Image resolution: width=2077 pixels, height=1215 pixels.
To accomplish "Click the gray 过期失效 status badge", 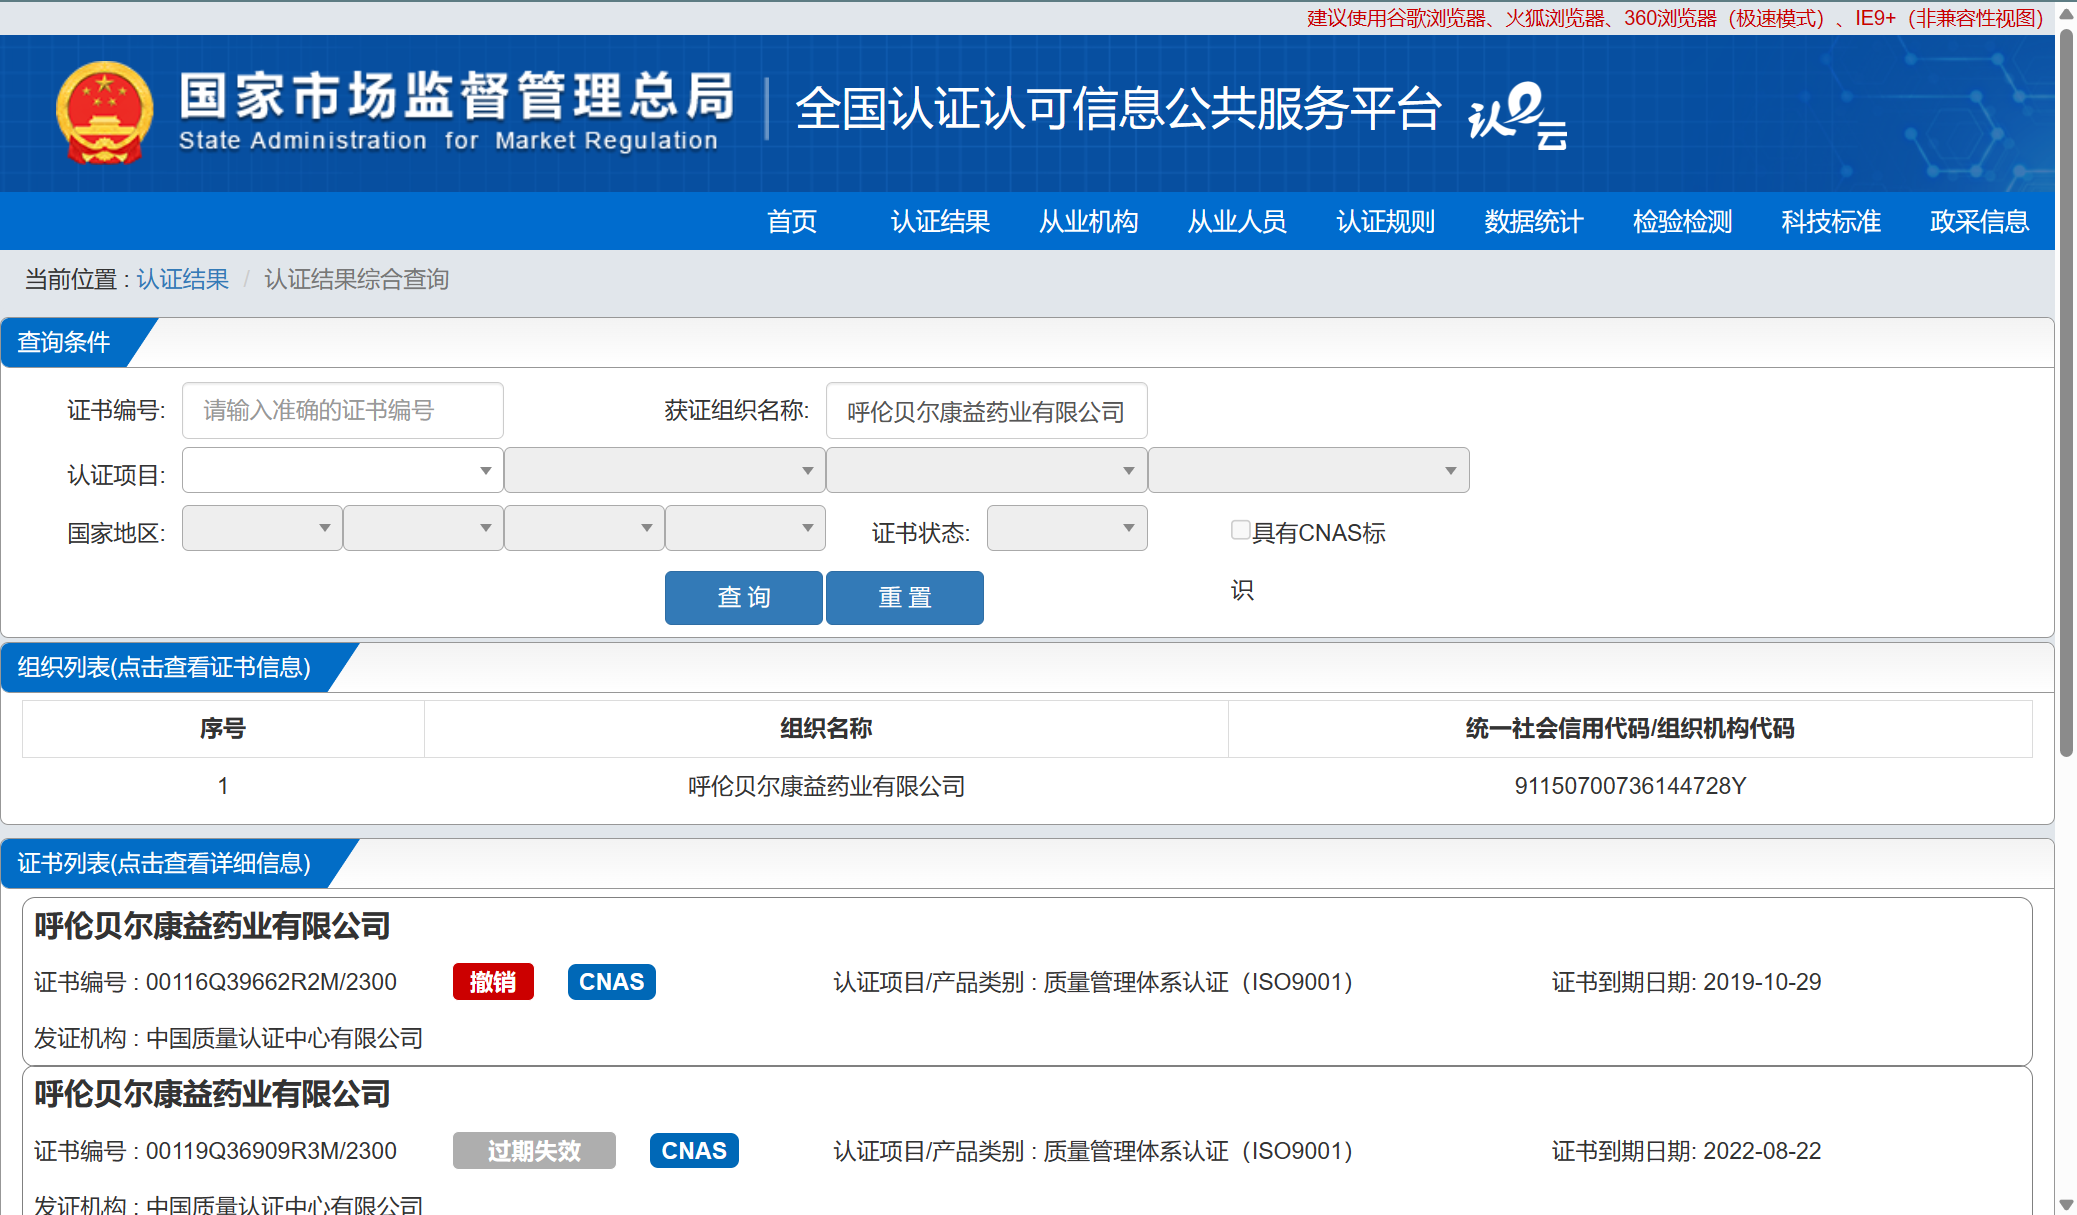I will tap(534, 1151).
